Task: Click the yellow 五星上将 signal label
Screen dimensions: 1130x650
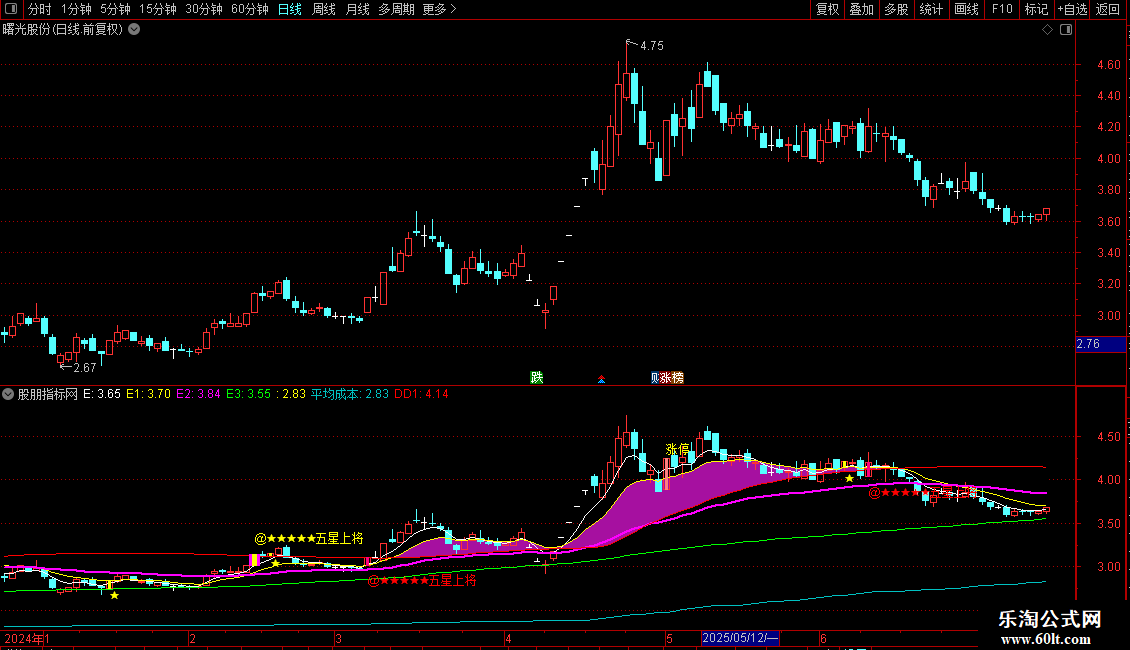Action: (x=309, y=538)
